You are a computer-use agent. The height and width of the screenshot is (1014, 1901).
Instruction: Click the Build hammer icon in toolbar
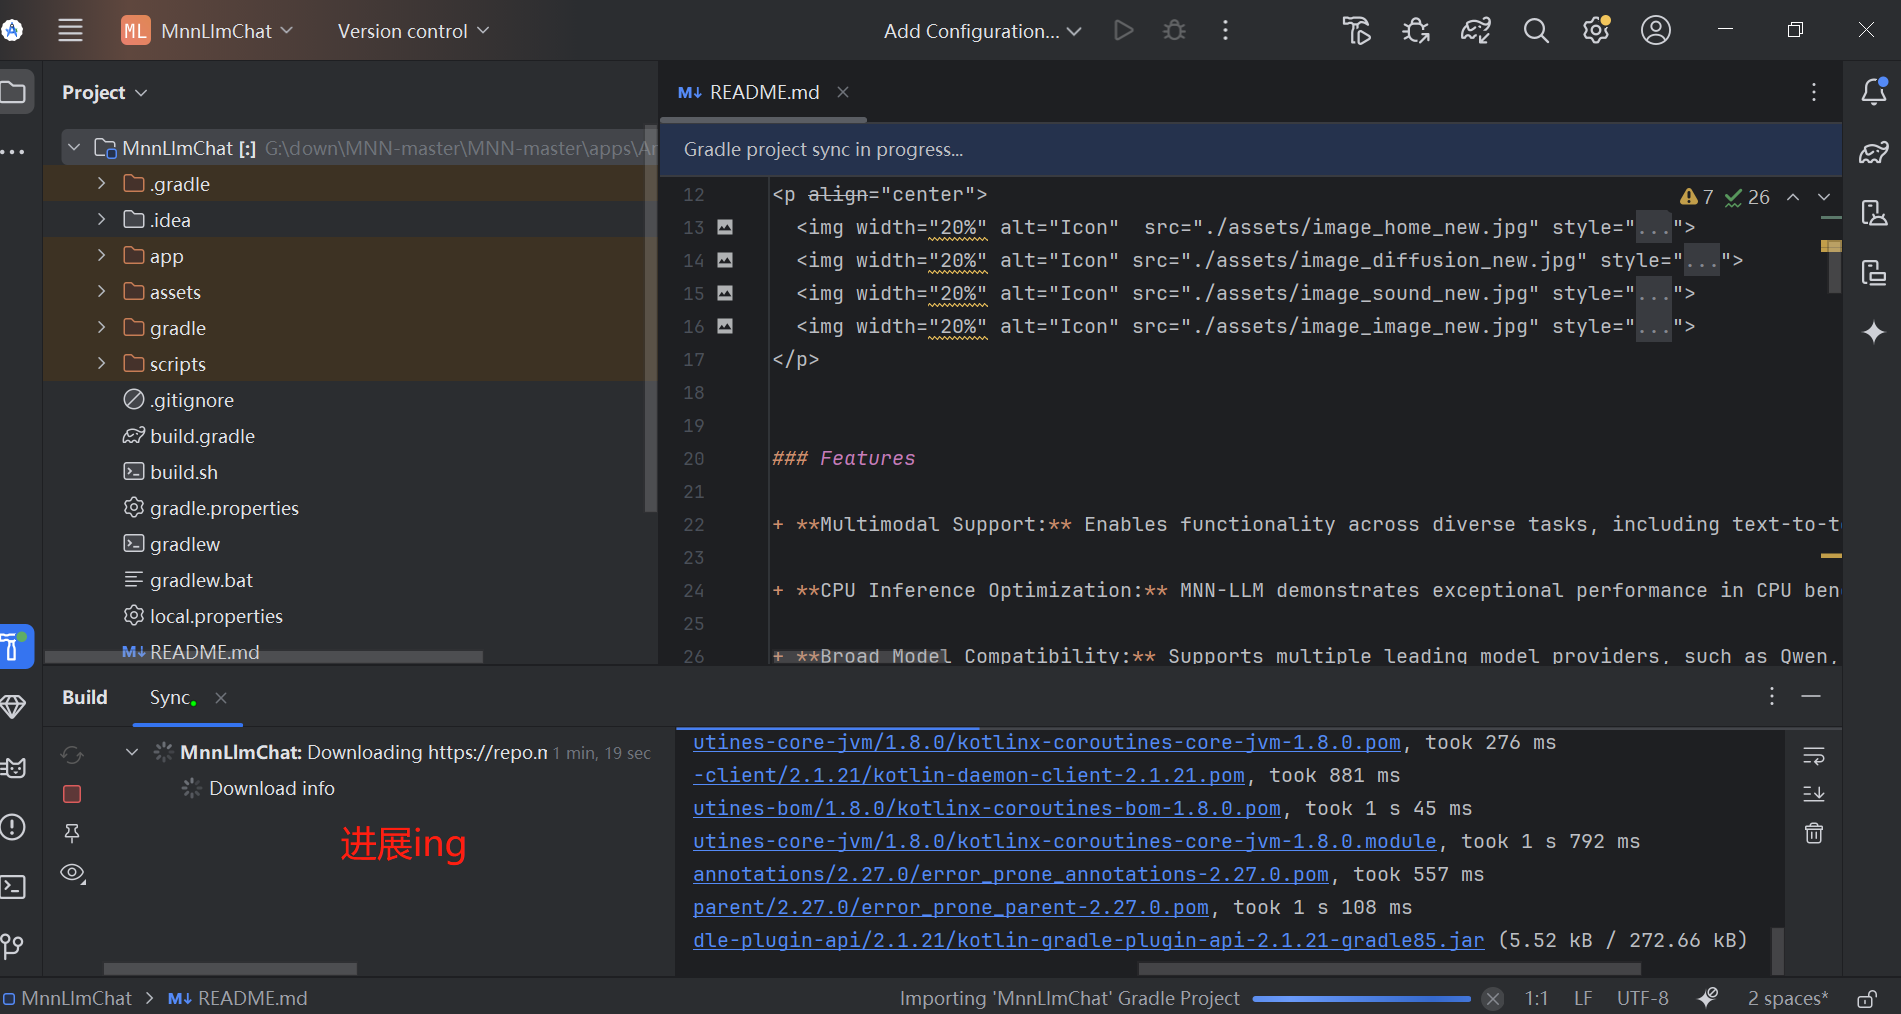(x=1356, y=30)
